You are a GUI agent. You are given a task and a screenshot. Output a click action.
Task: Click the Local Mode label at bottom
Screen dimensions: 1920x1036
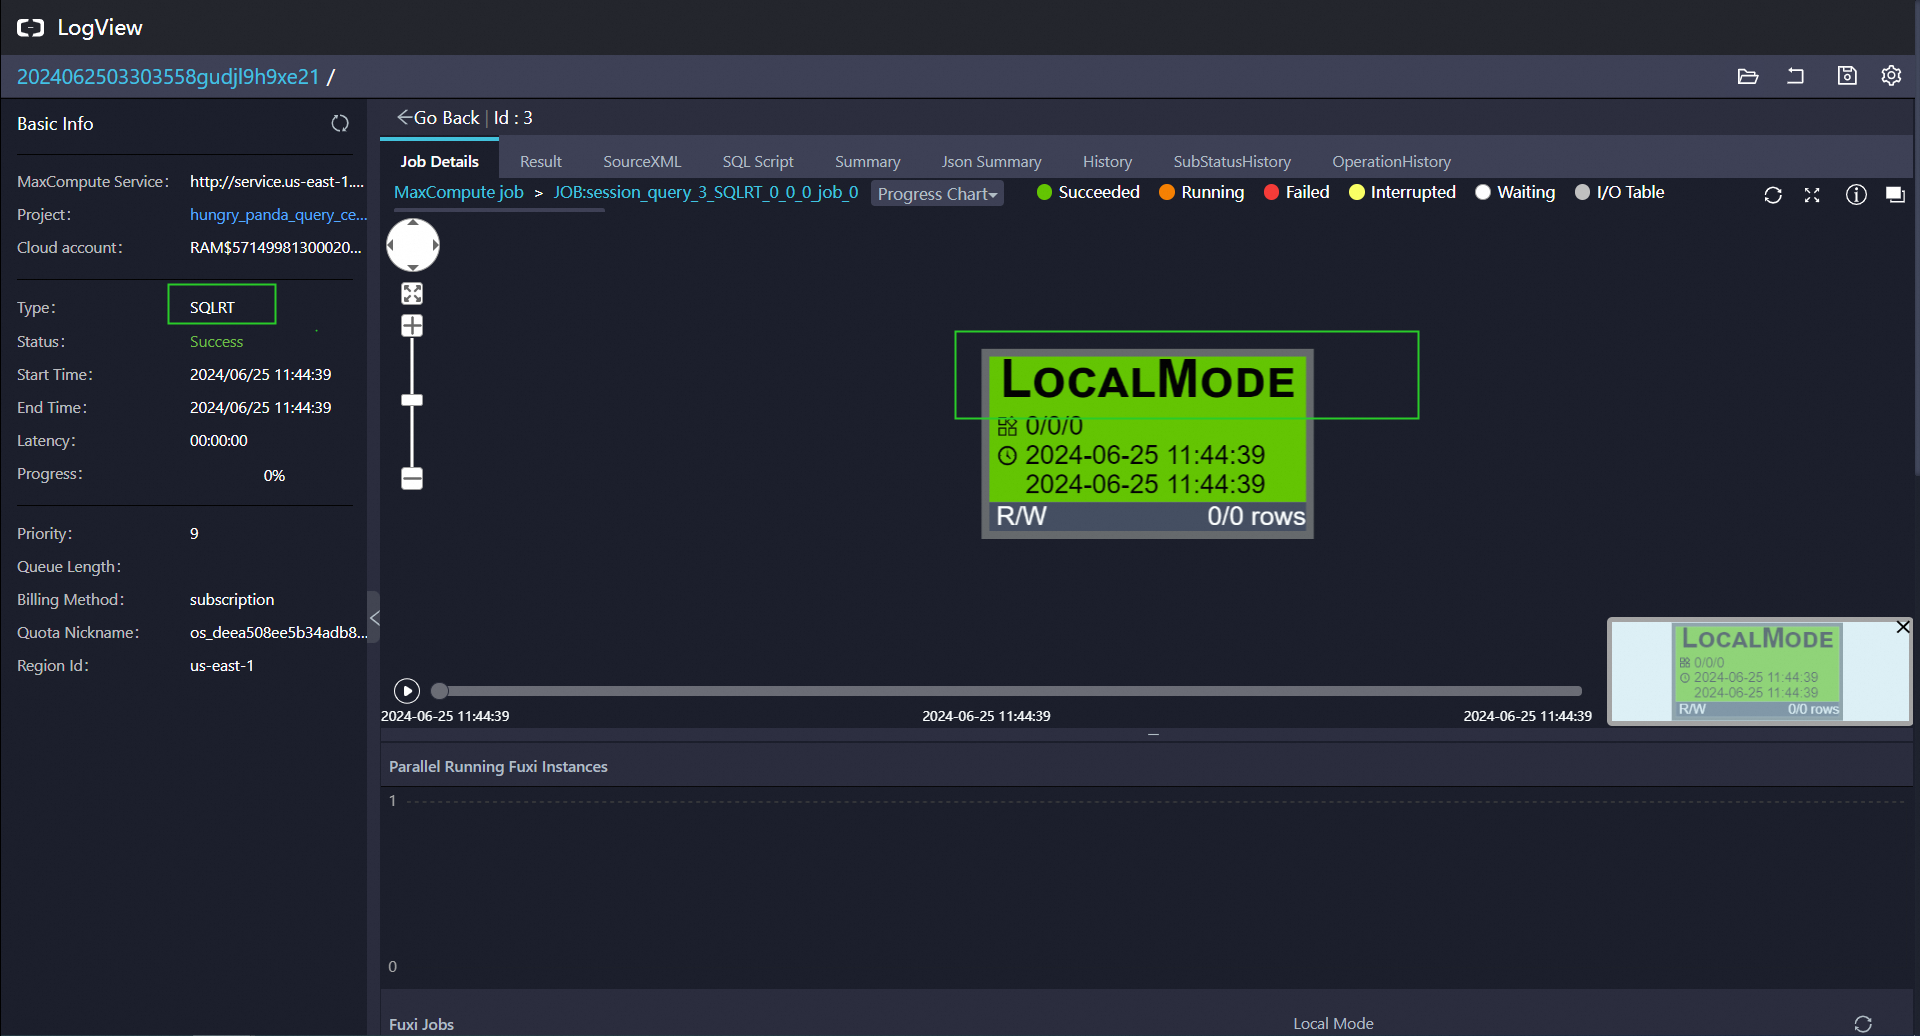pyautogui.click(x=1333, y=1023)
